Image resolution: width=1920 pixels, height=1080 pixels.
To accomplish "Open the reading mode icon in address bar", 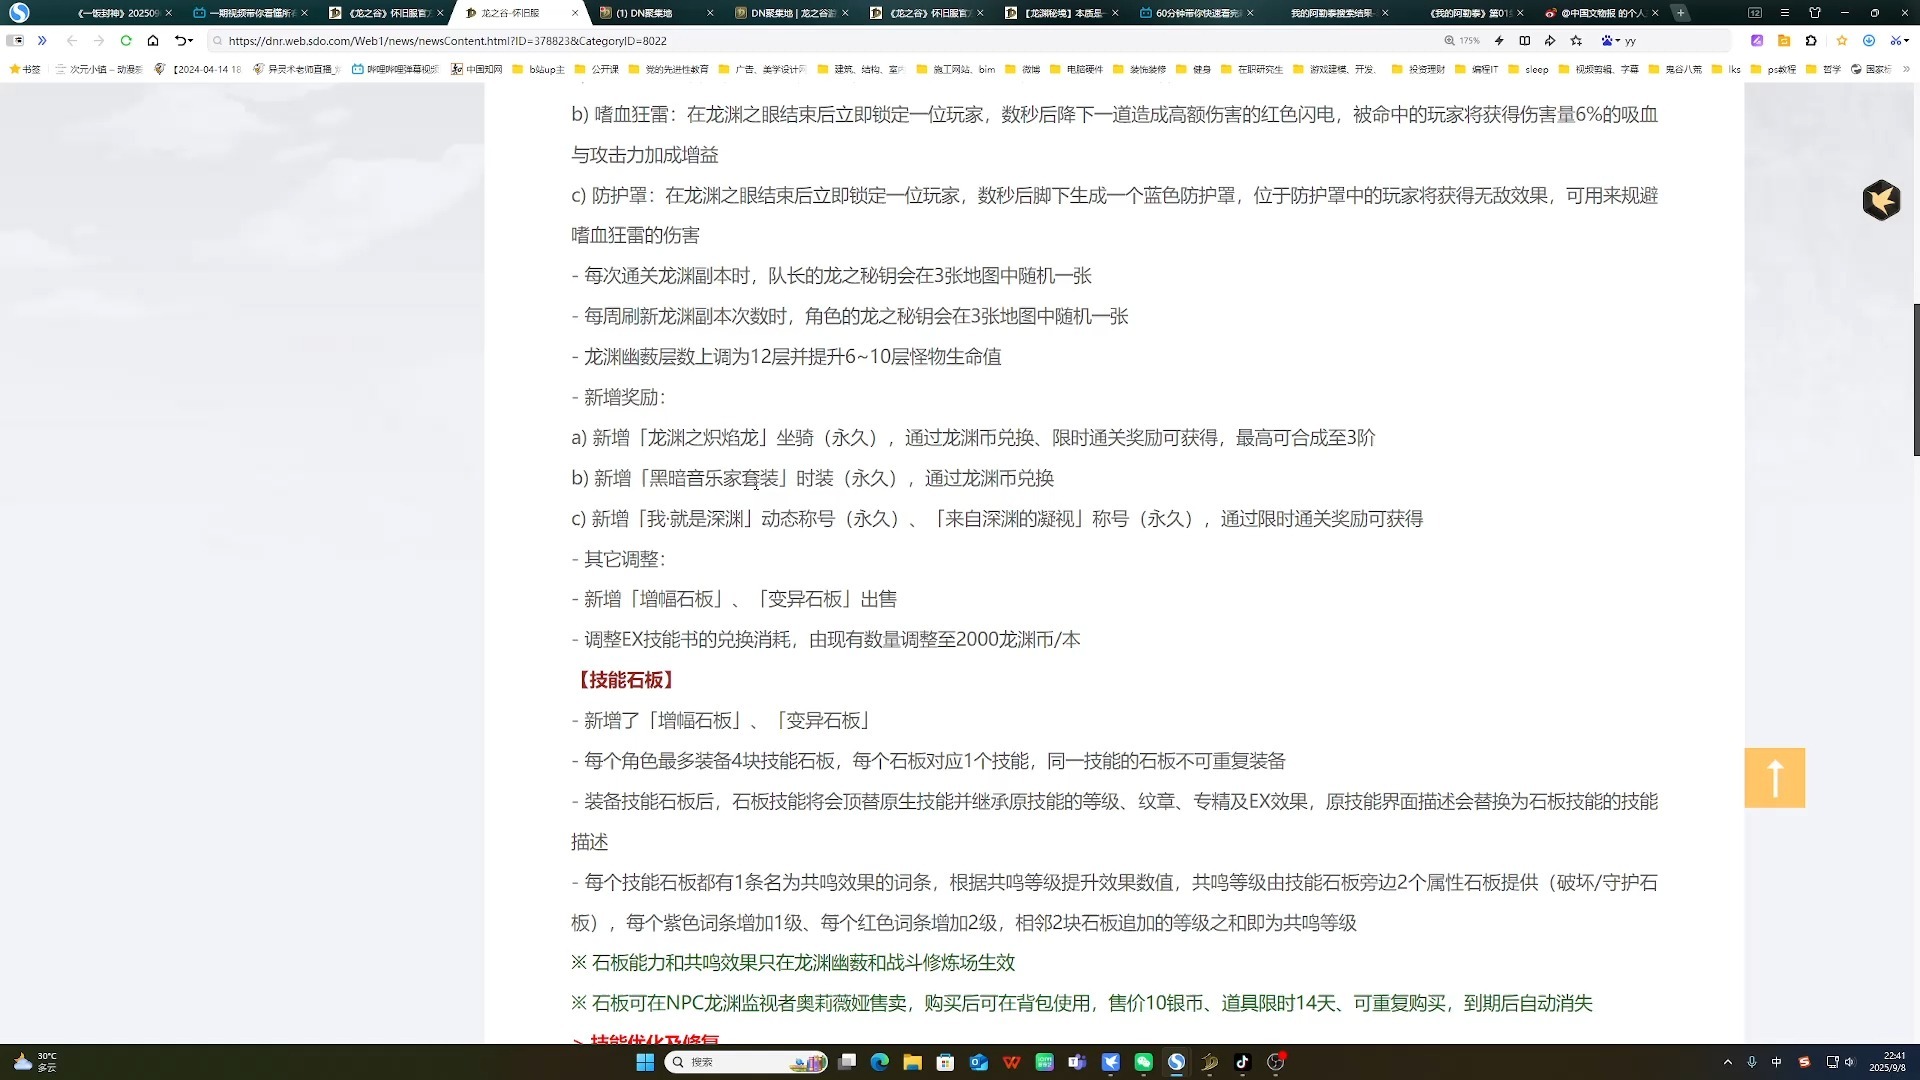I will click(x=1524, y=41).
